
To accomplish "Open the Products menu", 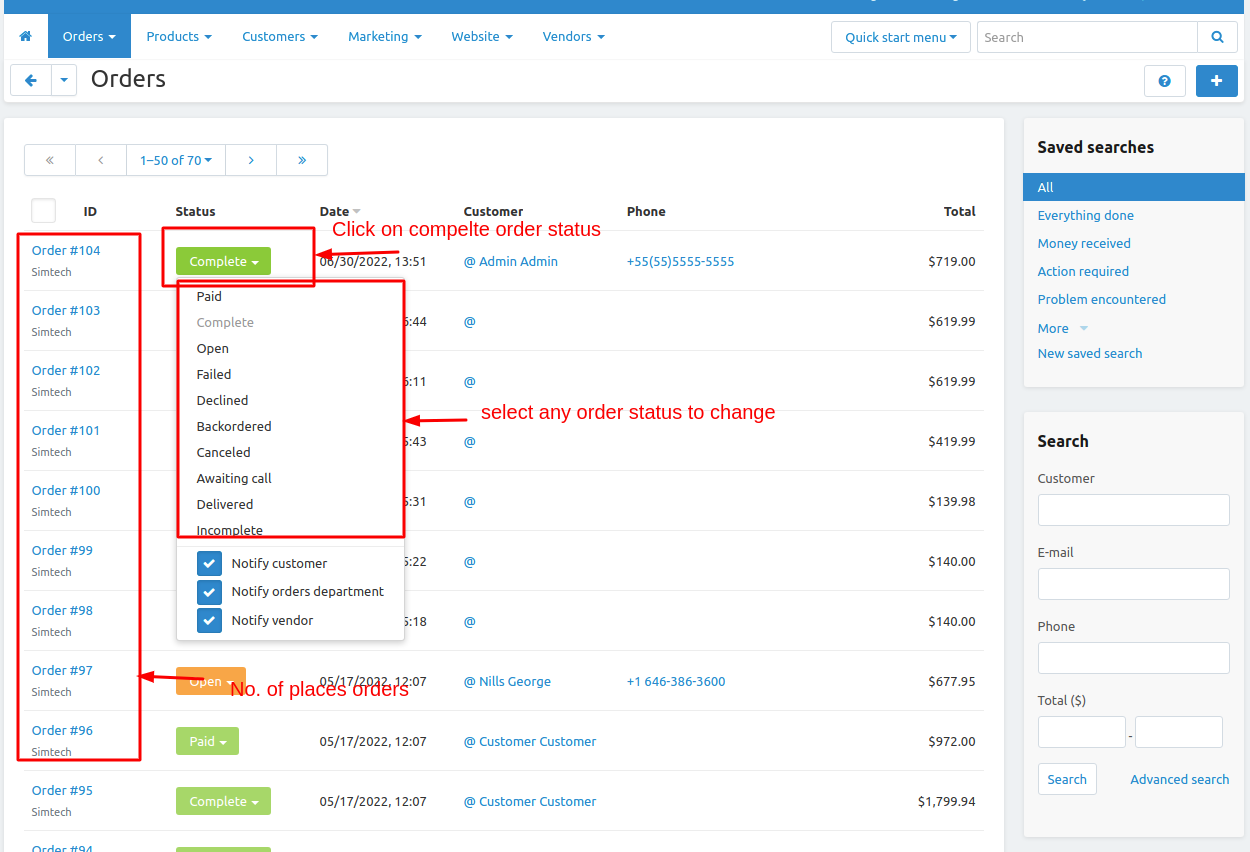I will [179, 37].
